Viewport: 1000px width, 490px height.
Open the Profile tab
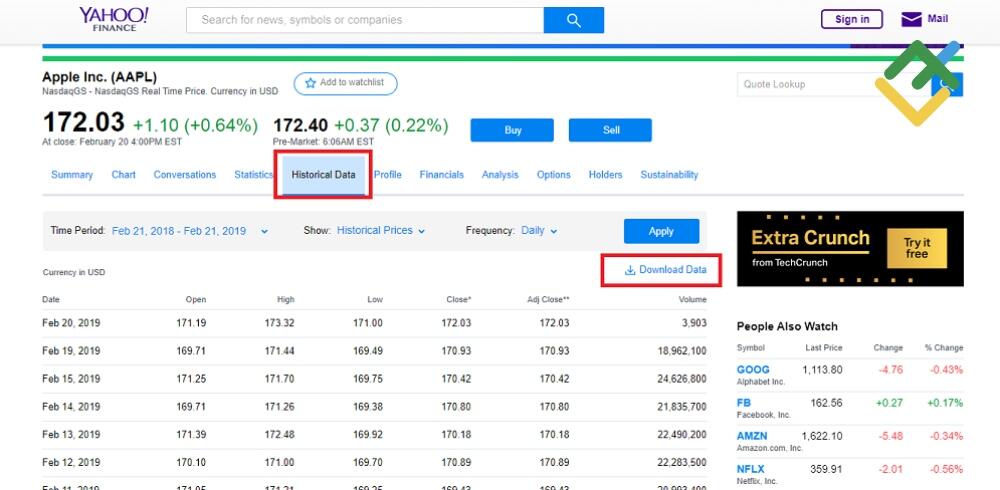388,175
